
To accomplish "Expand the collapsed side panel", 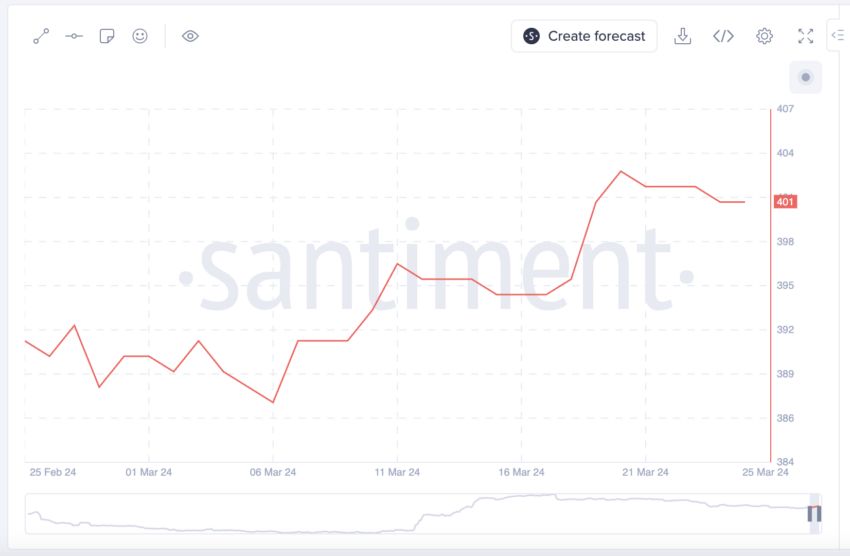I will tap(838, 35).
